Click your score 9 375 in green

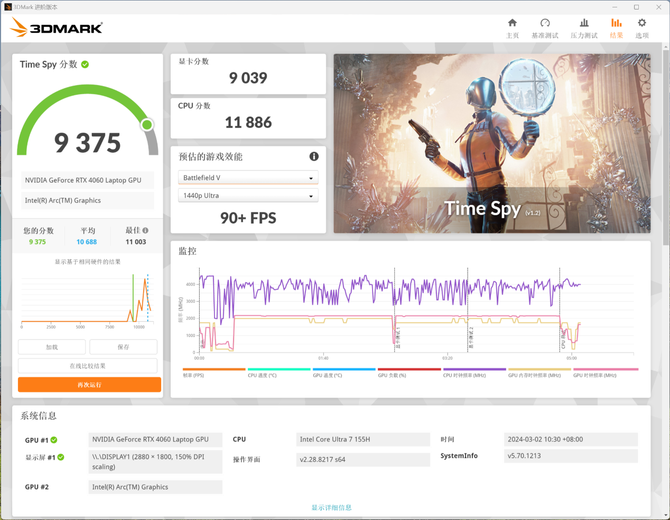(37, 242)
